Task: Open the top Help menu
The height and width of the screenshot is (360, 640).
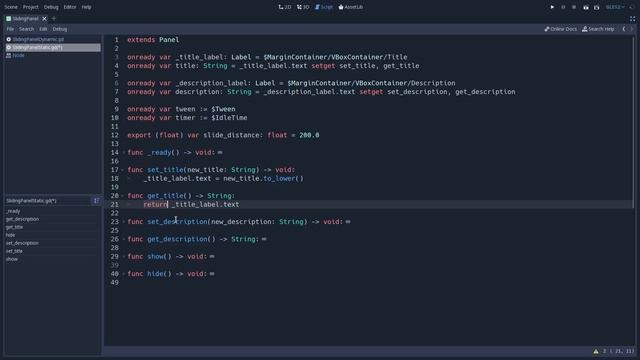Action: (87, 7)
